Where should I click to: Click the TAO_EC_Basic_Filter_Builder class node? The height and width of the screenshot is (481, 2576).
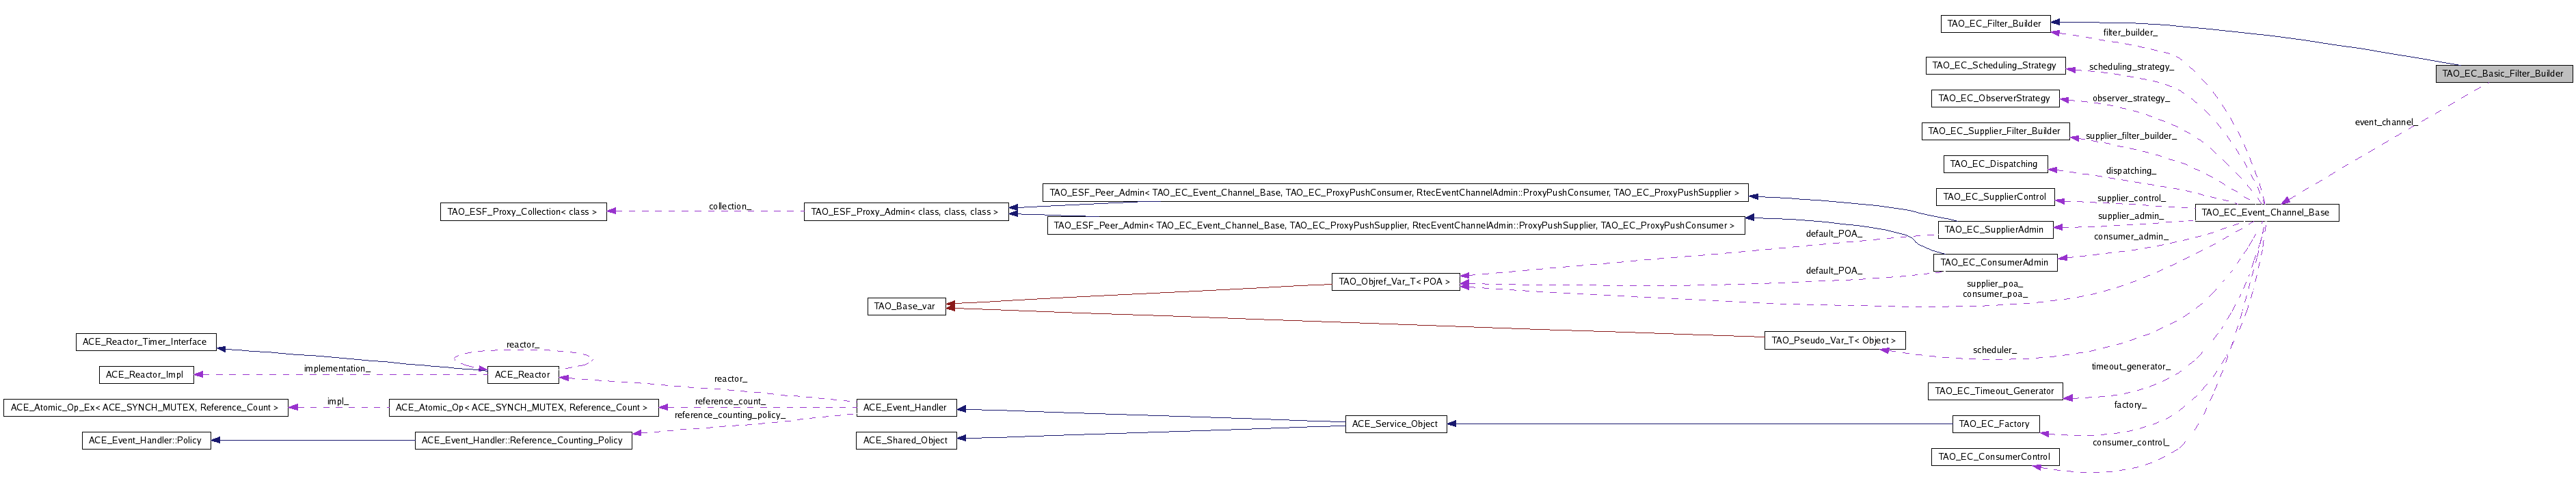click(x=2502, y=73)
